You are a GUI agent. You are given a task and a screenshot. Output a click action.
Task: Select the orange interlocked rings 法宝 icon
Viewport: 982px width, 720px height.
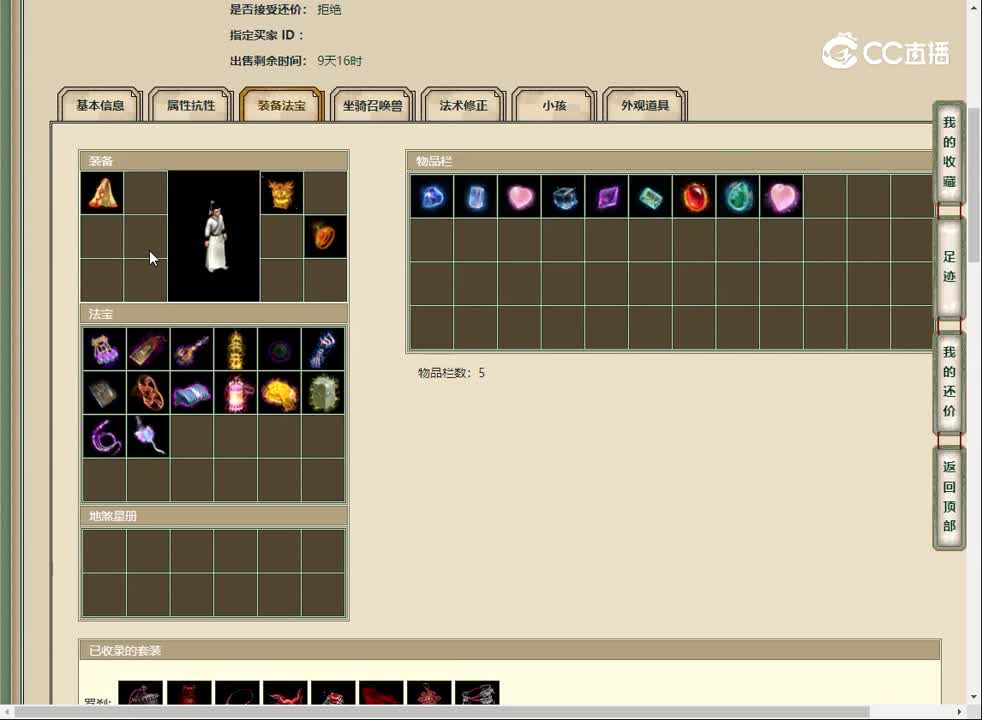click(x=148, y=393)
